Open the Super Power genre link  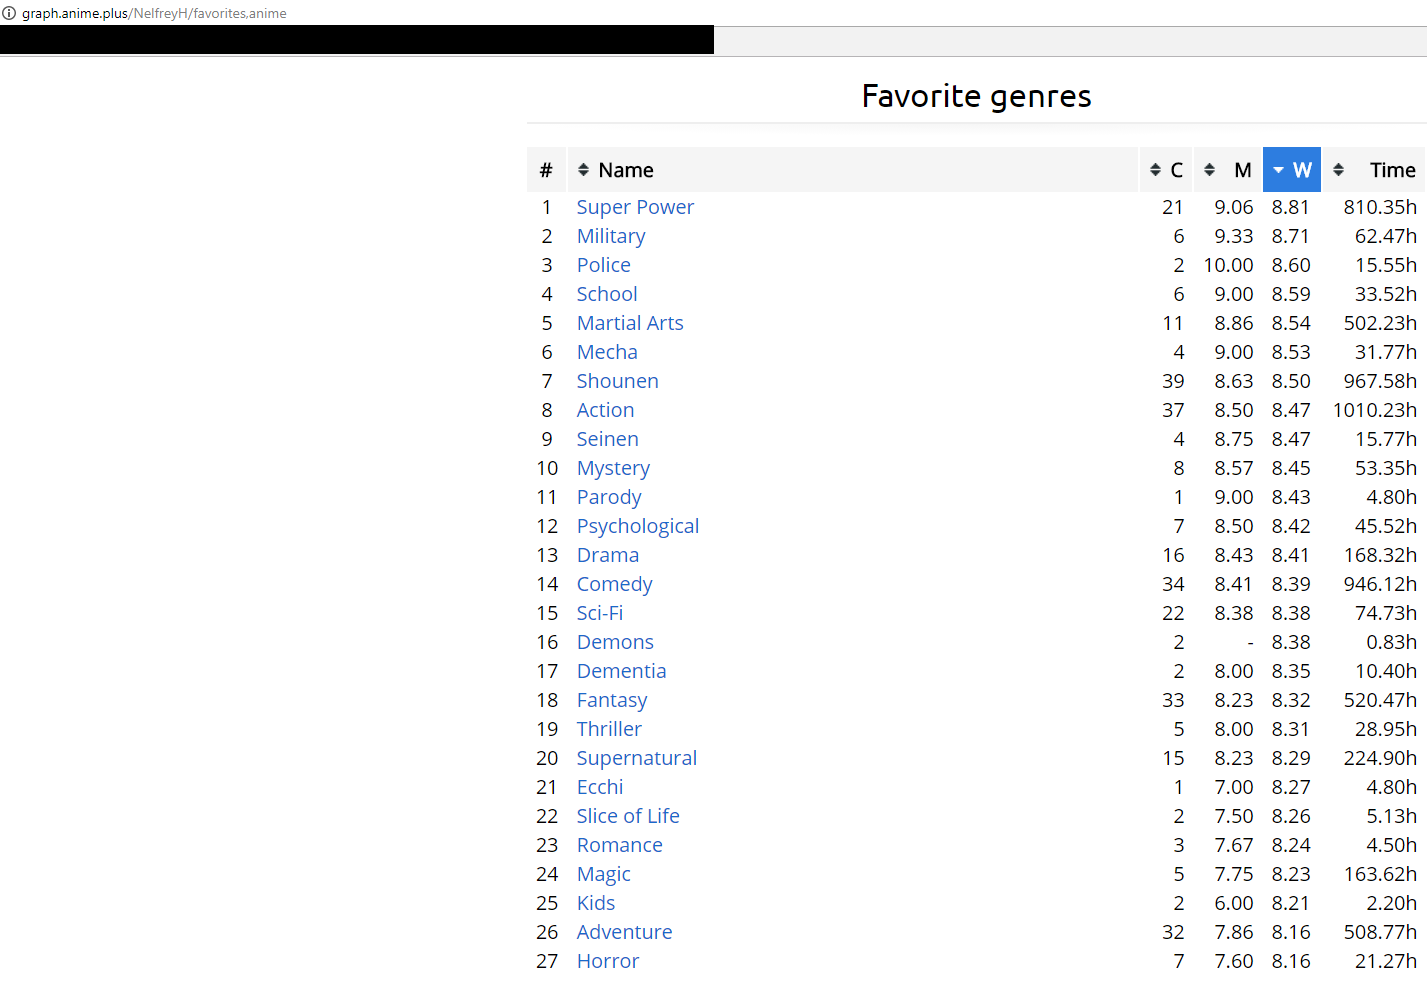coord(635,207)
